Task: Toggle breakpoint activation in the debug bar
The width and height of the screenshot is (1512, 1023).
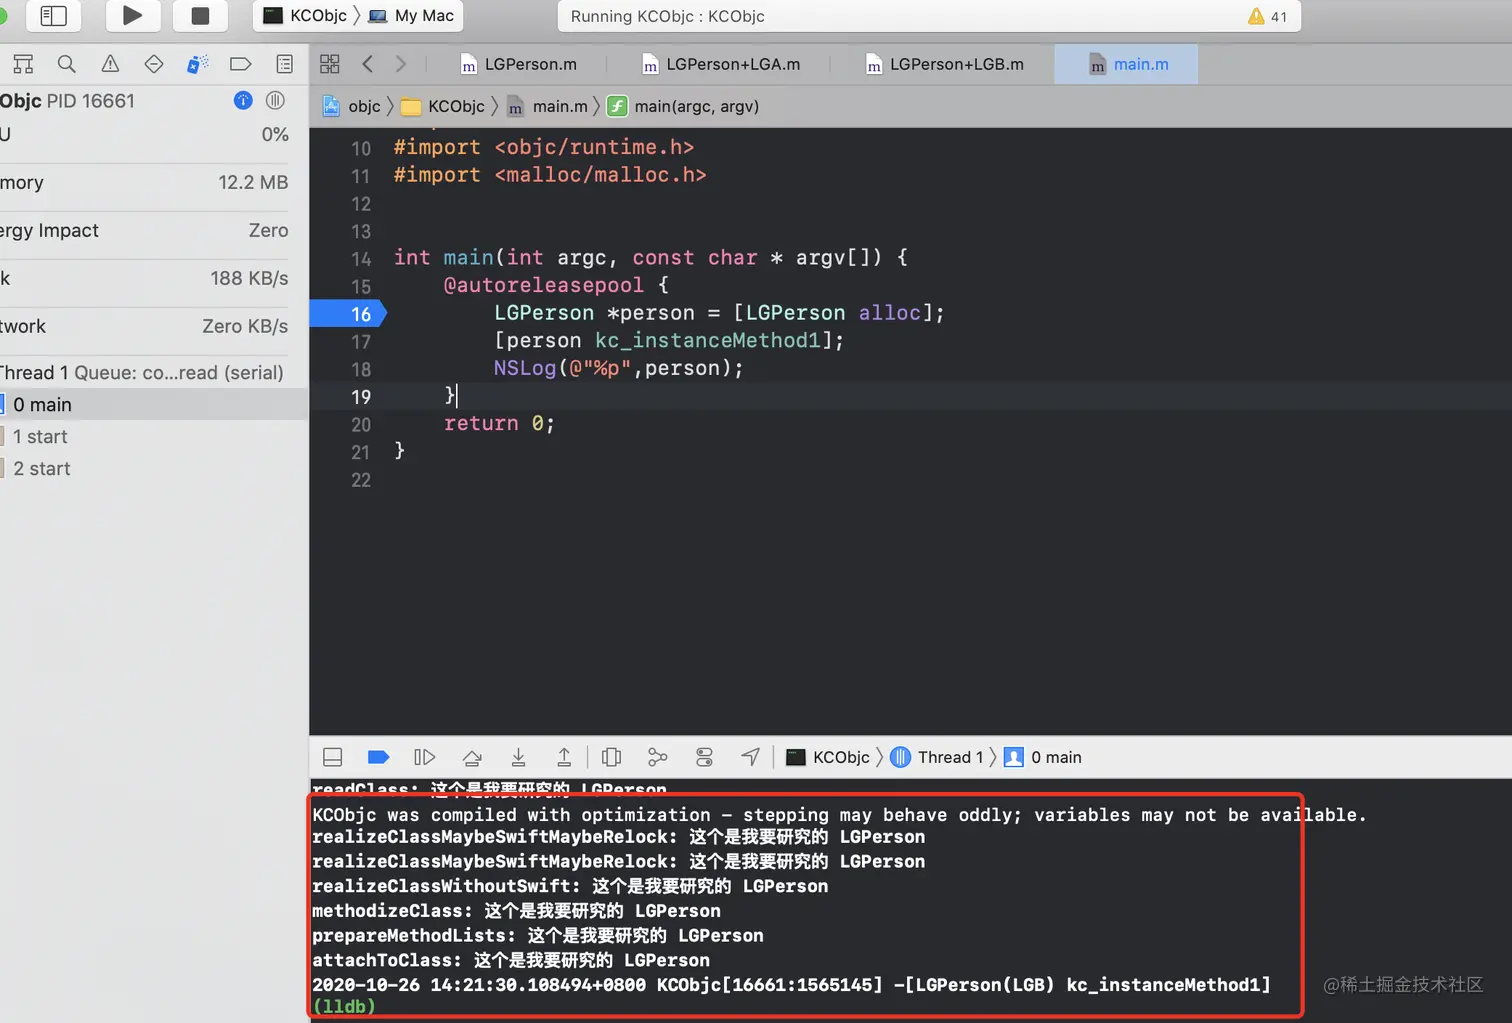Action: (x=378, y=757)
